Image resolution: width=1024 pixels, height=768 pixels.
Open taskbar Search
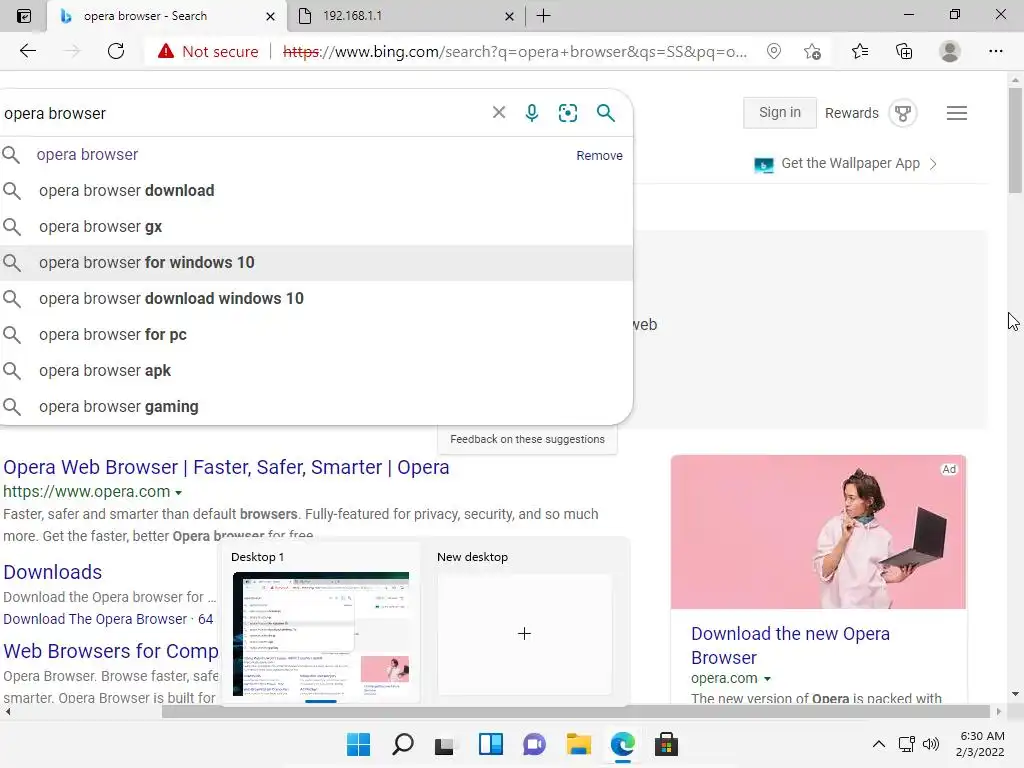[x=403, y=744]
